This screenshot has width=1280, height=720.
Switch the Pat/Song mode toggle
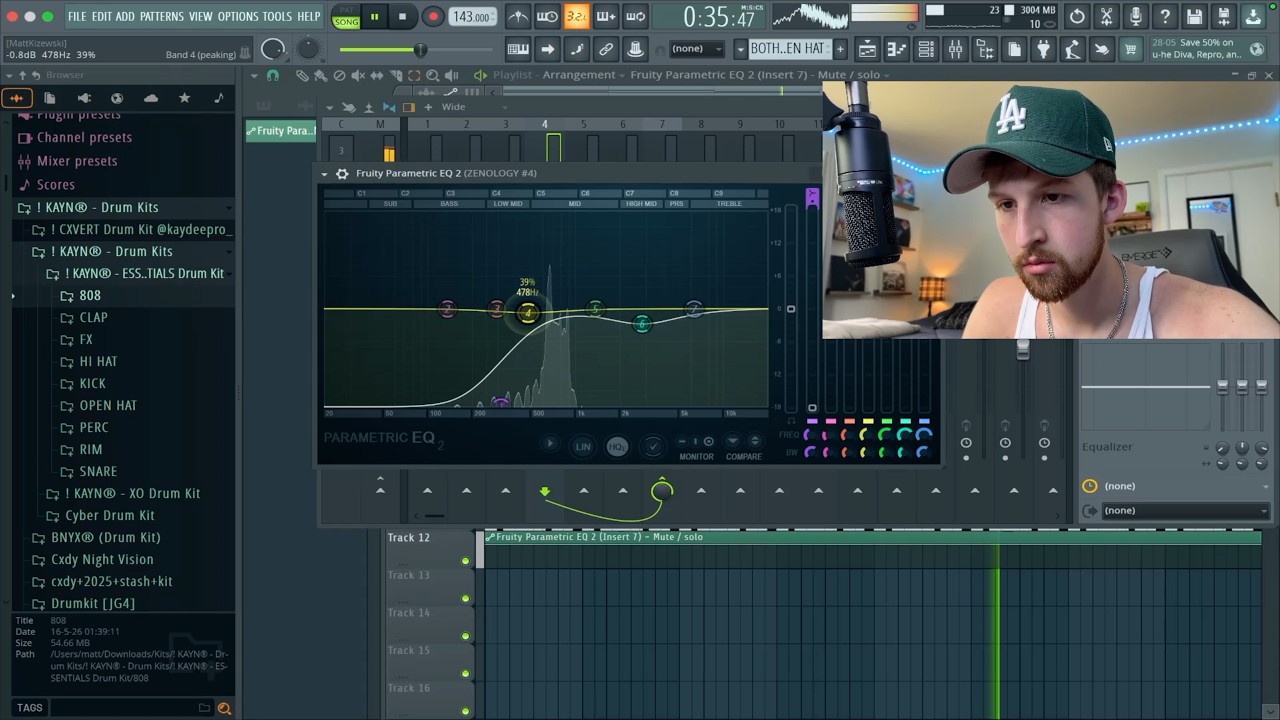point(346,16)
